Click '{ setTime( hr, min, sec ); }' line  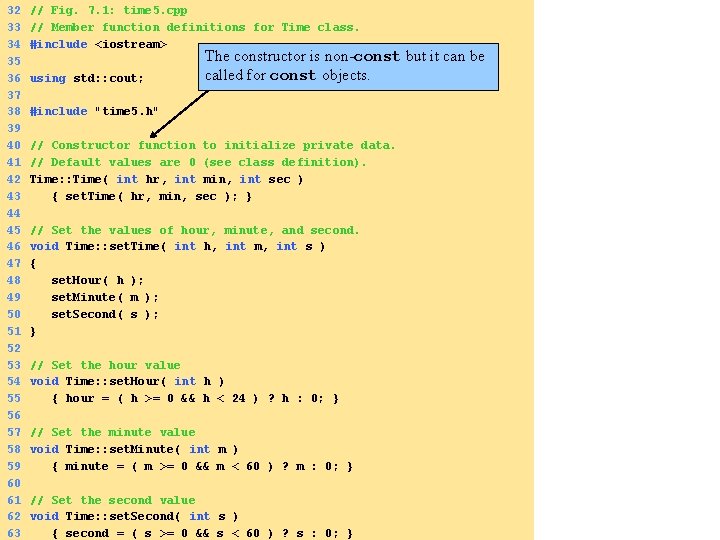[152, 197]
